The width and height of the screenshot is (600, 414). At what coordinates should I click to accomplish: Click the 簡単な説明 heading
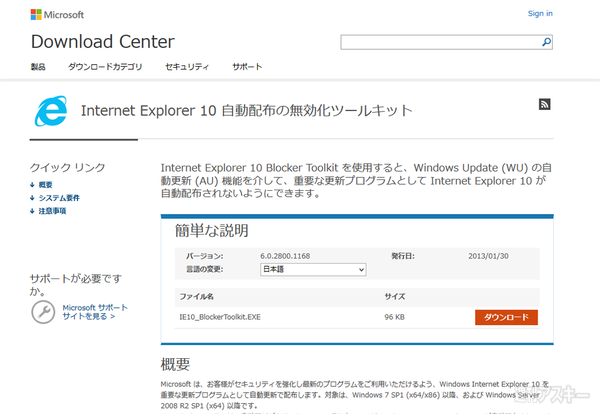pyautogui.click(x=212, y=231)
